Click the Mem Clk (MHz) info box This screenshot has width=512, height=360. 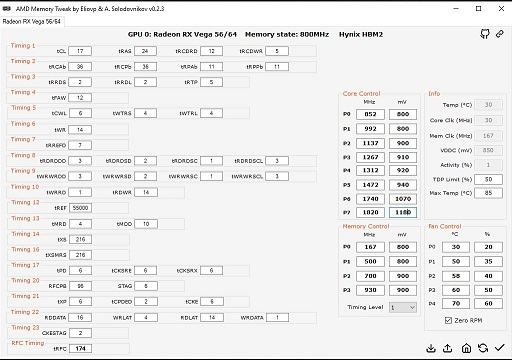coord(488,136)
